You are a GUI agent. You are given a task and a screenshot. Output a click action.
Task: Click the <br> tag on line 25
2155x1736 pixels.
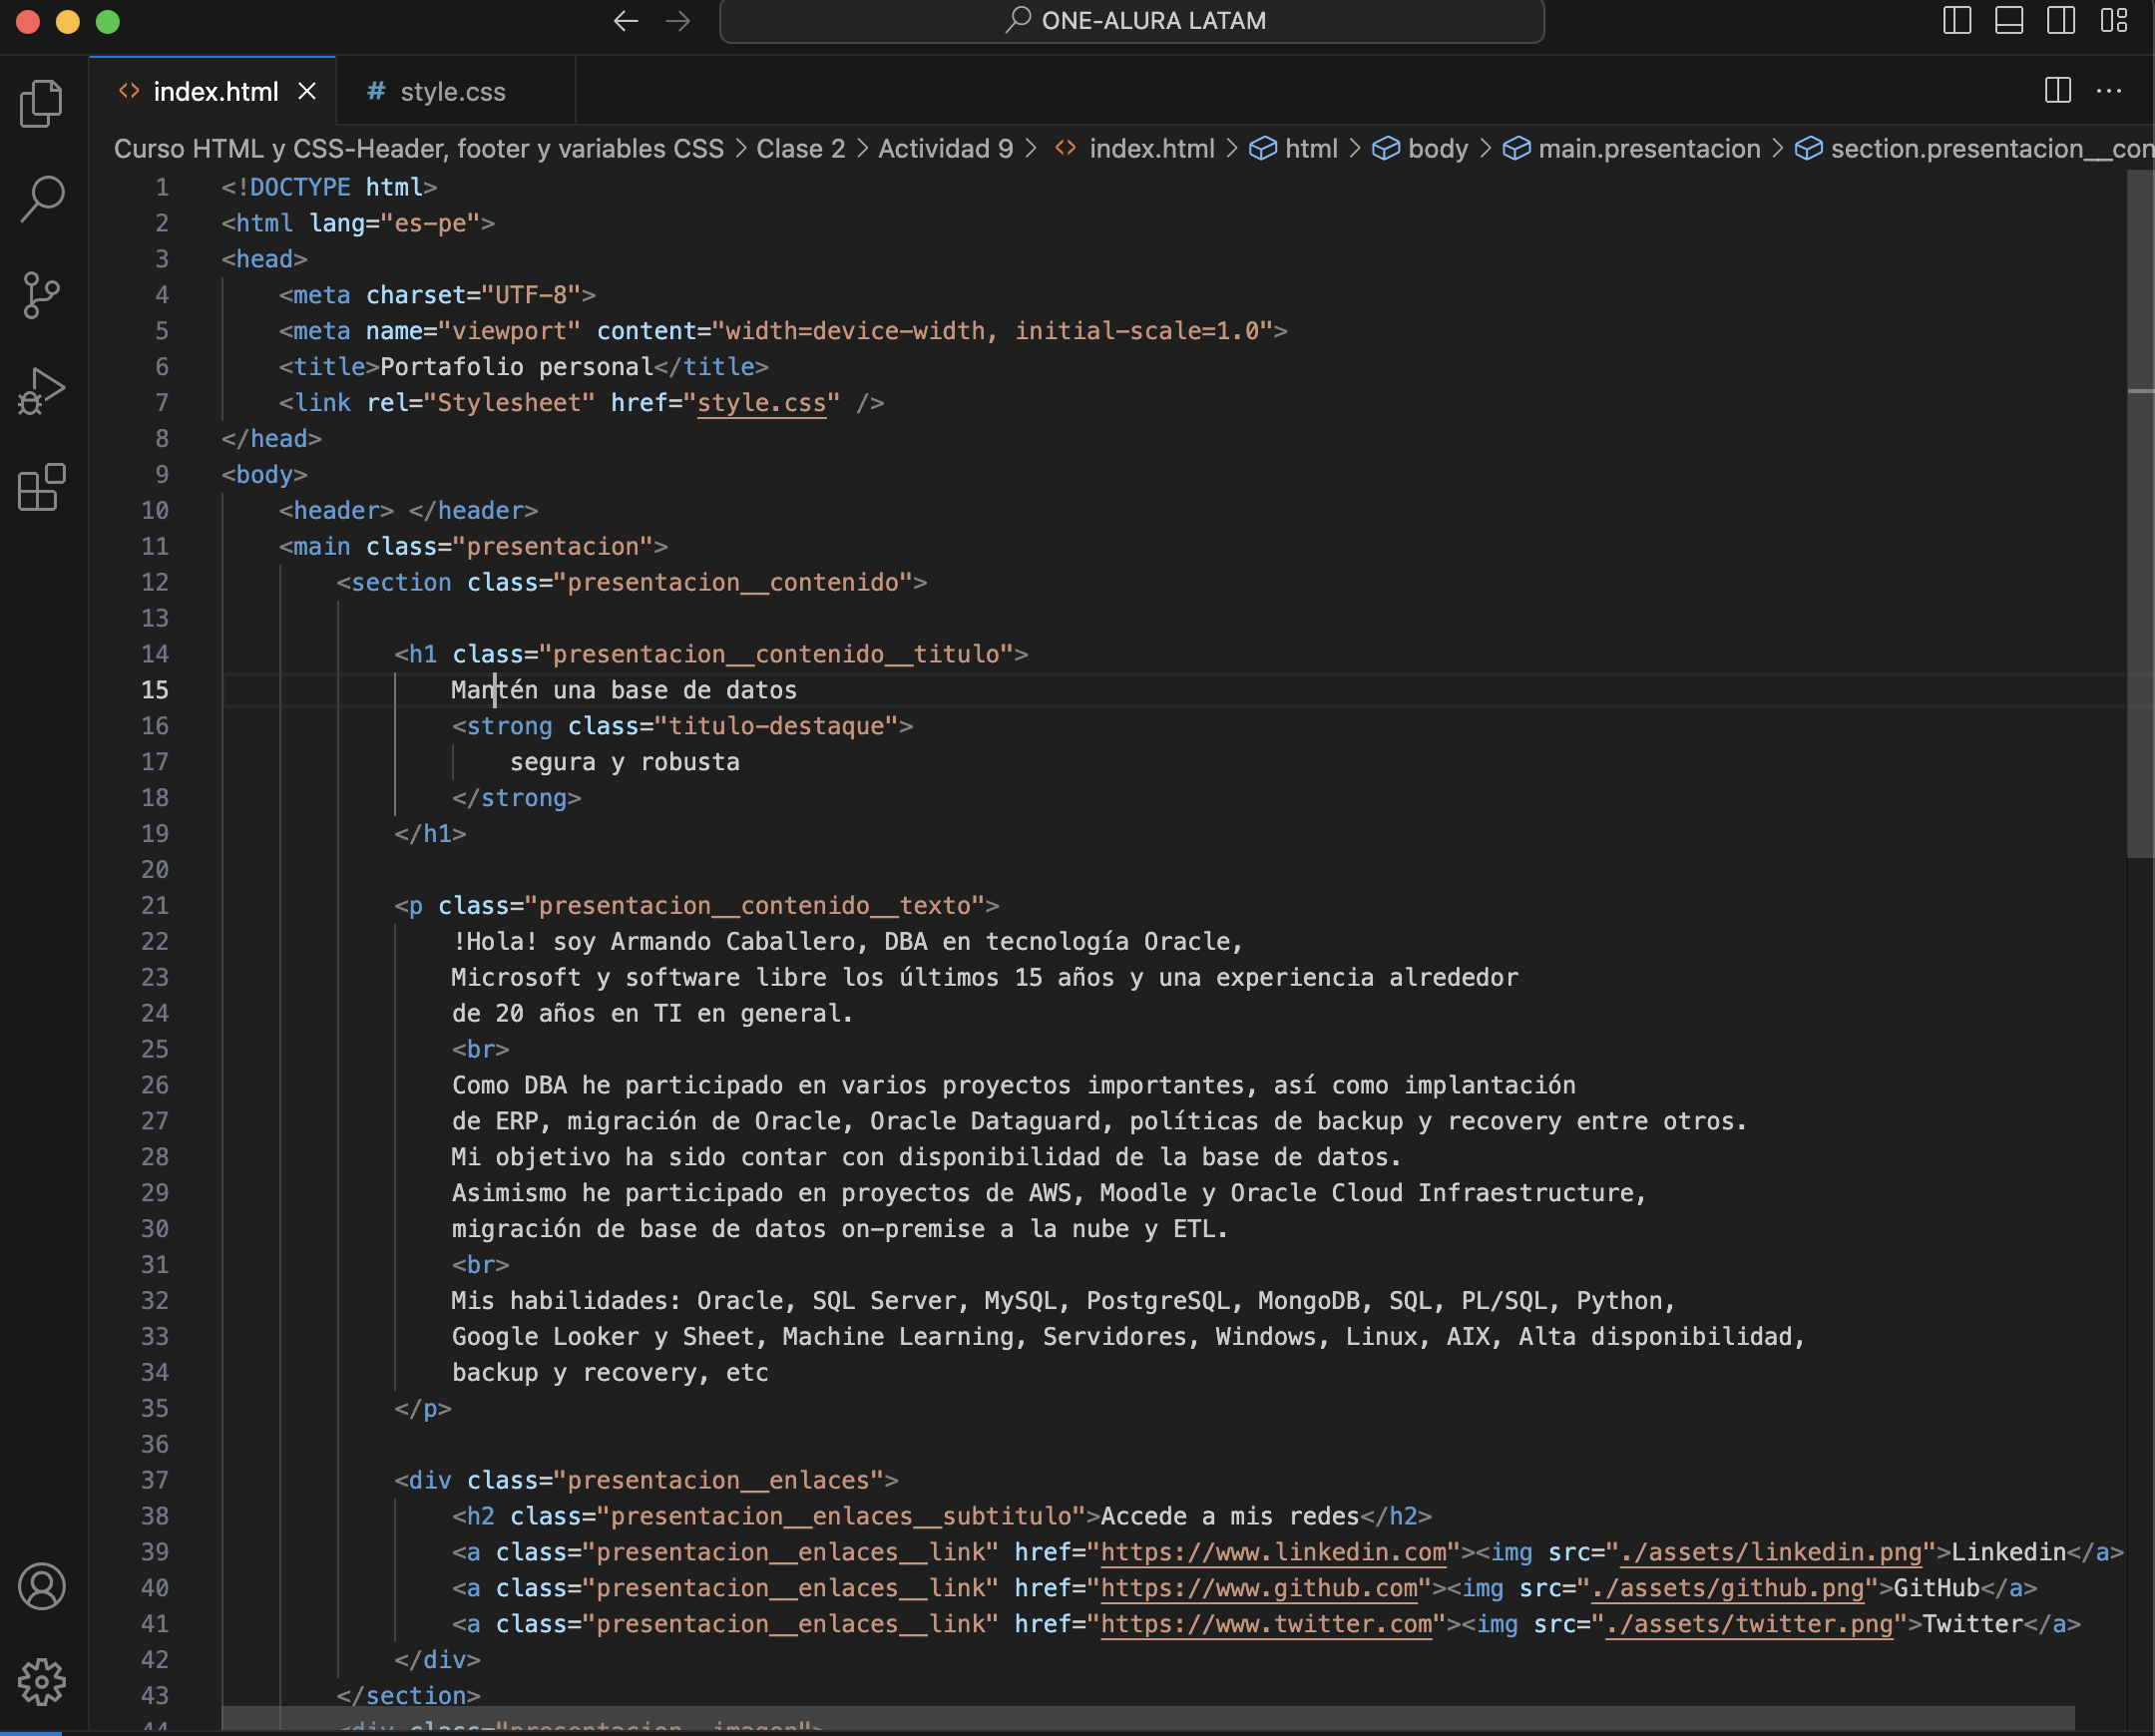pyautogui.click(x=480, y=1049)
